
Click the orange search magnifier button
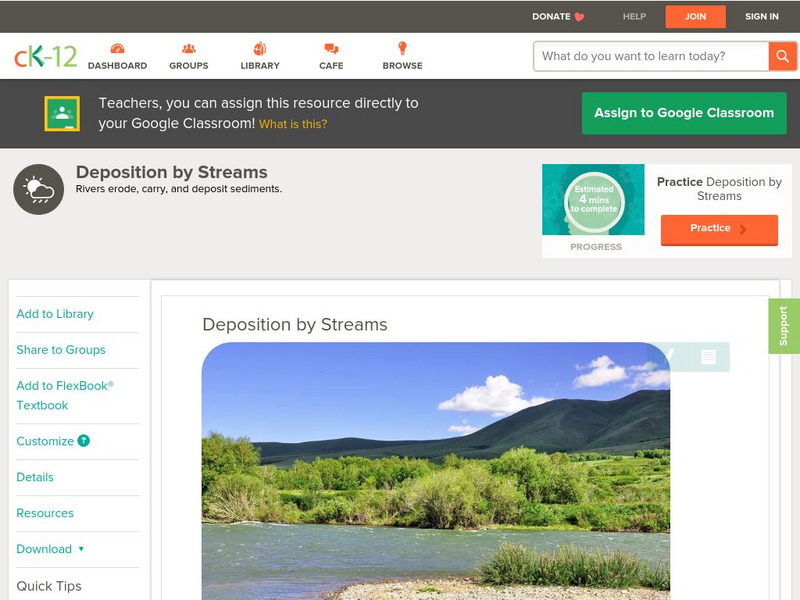[x=782, y=56]
